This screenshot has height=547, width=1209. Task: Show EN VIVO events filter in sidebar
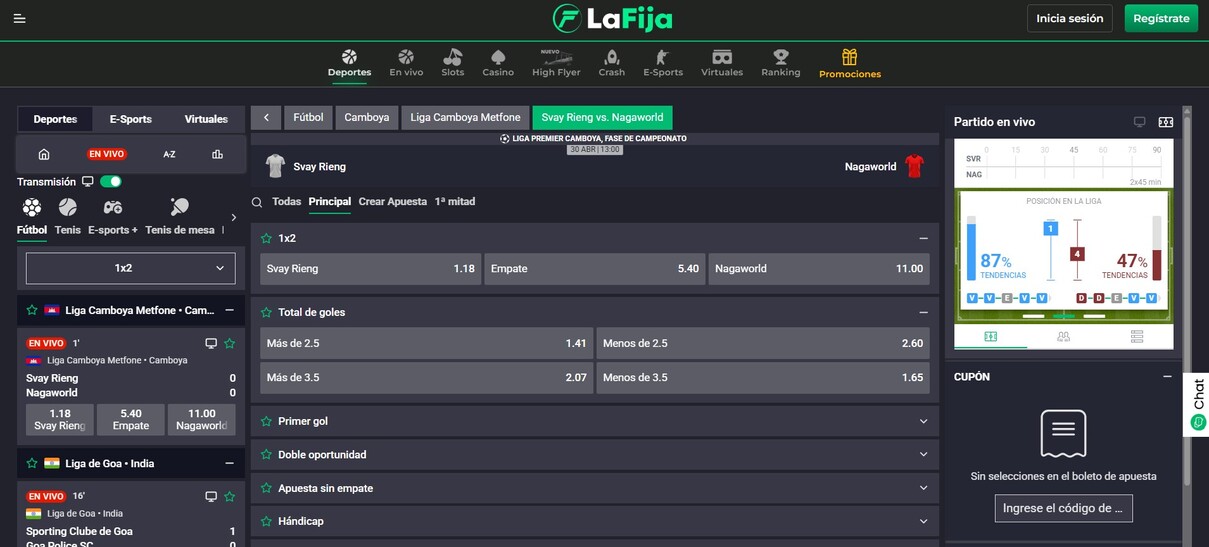click(107, 154)
